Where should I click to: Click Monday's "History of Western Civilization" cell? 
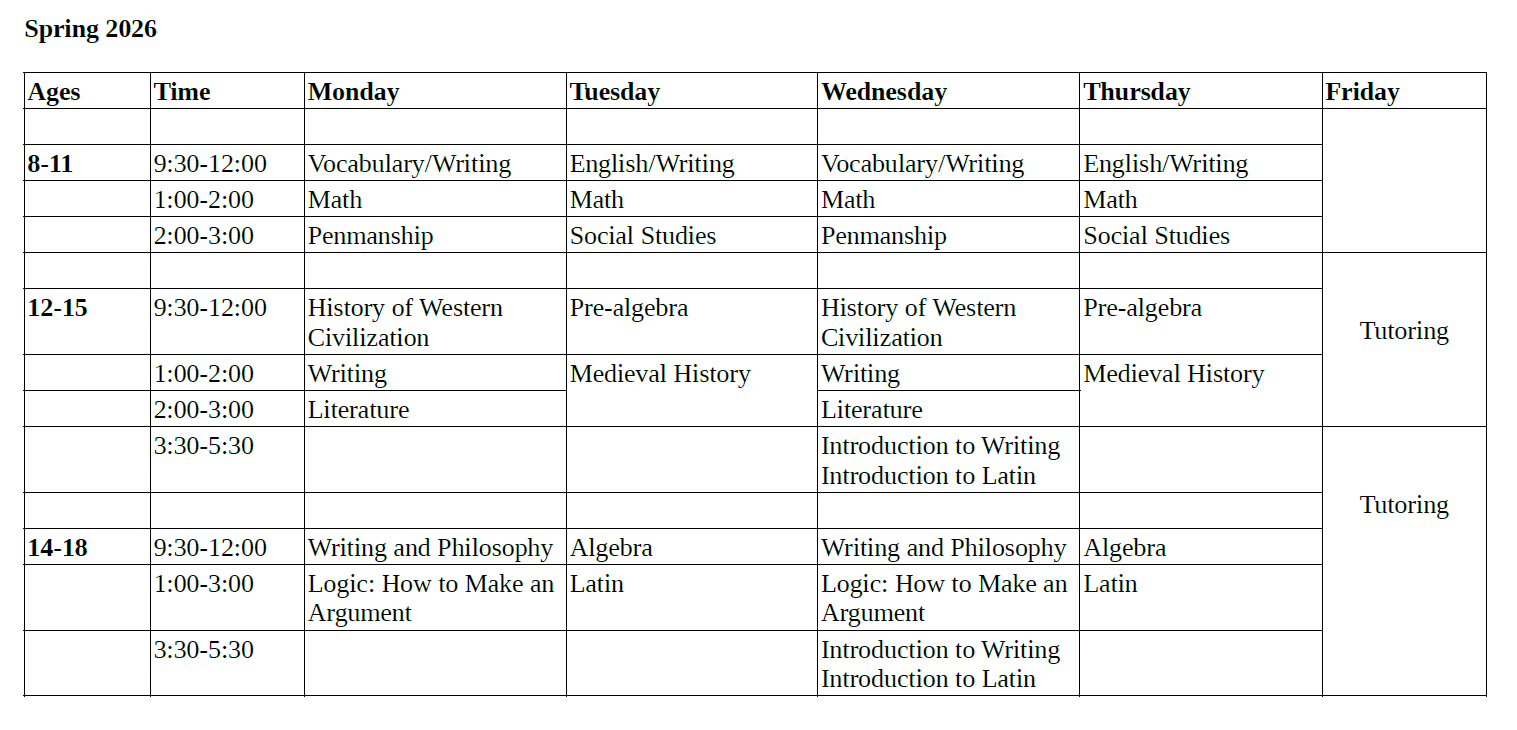(405, 322)
